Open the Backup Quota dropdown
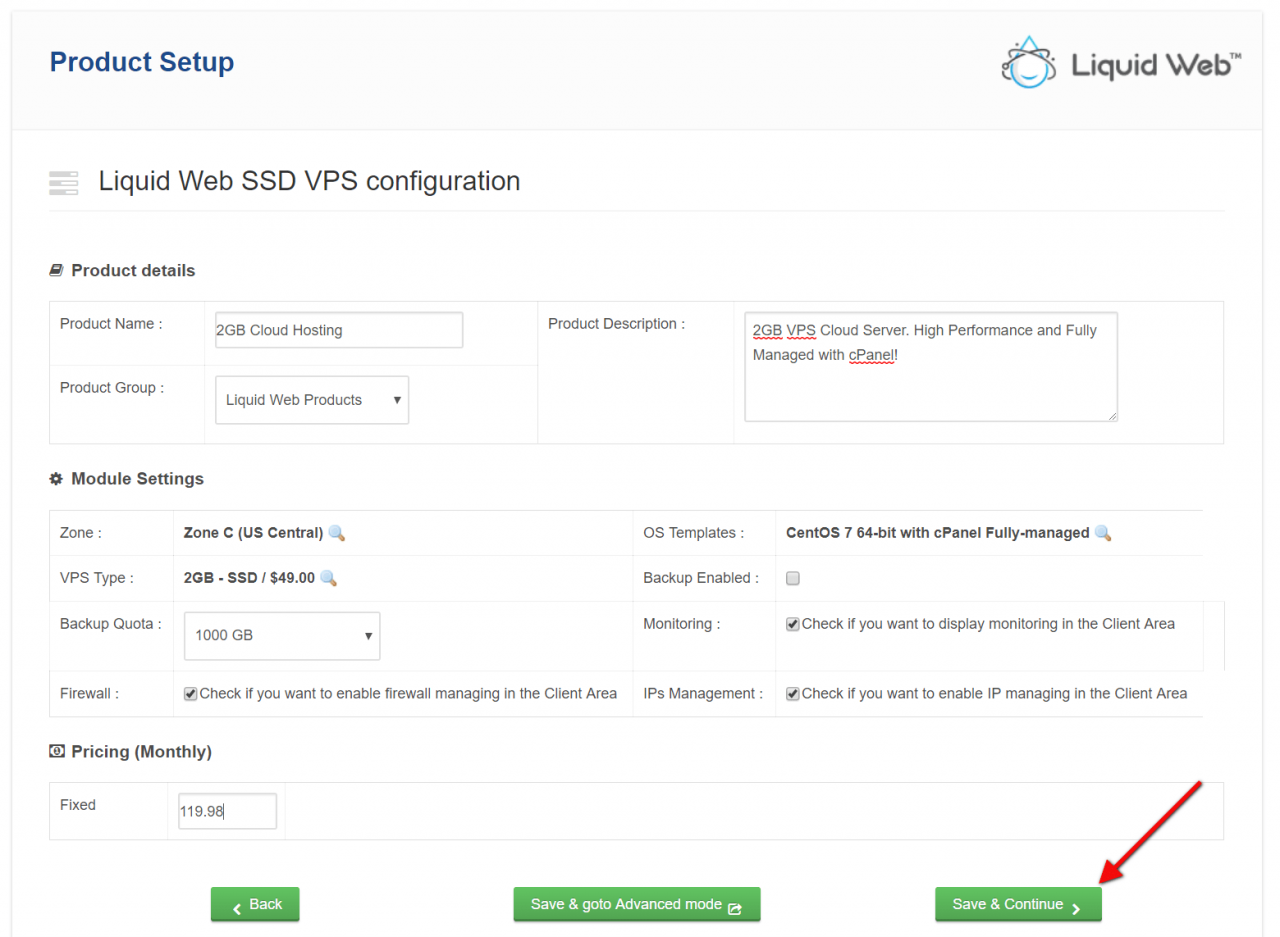This screenshot has height=937, width=1280. coord(282,636)
